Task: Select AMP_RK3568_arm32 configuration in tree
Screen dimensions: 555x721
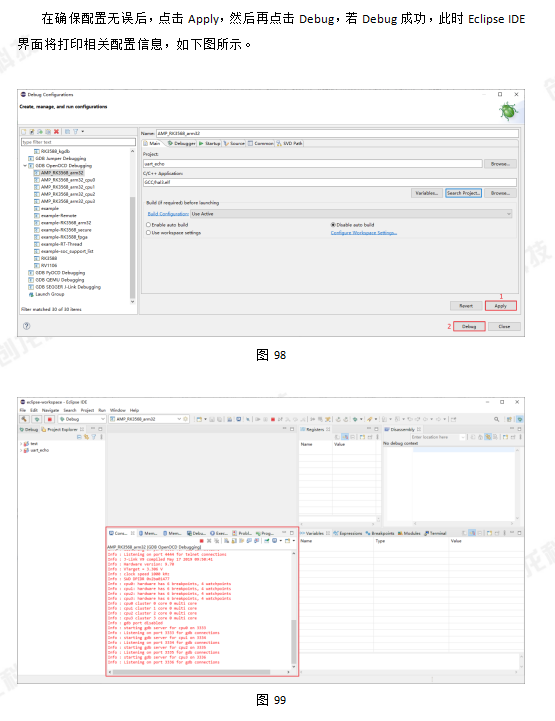Action: pyautogui.click(x=58, y=173)
